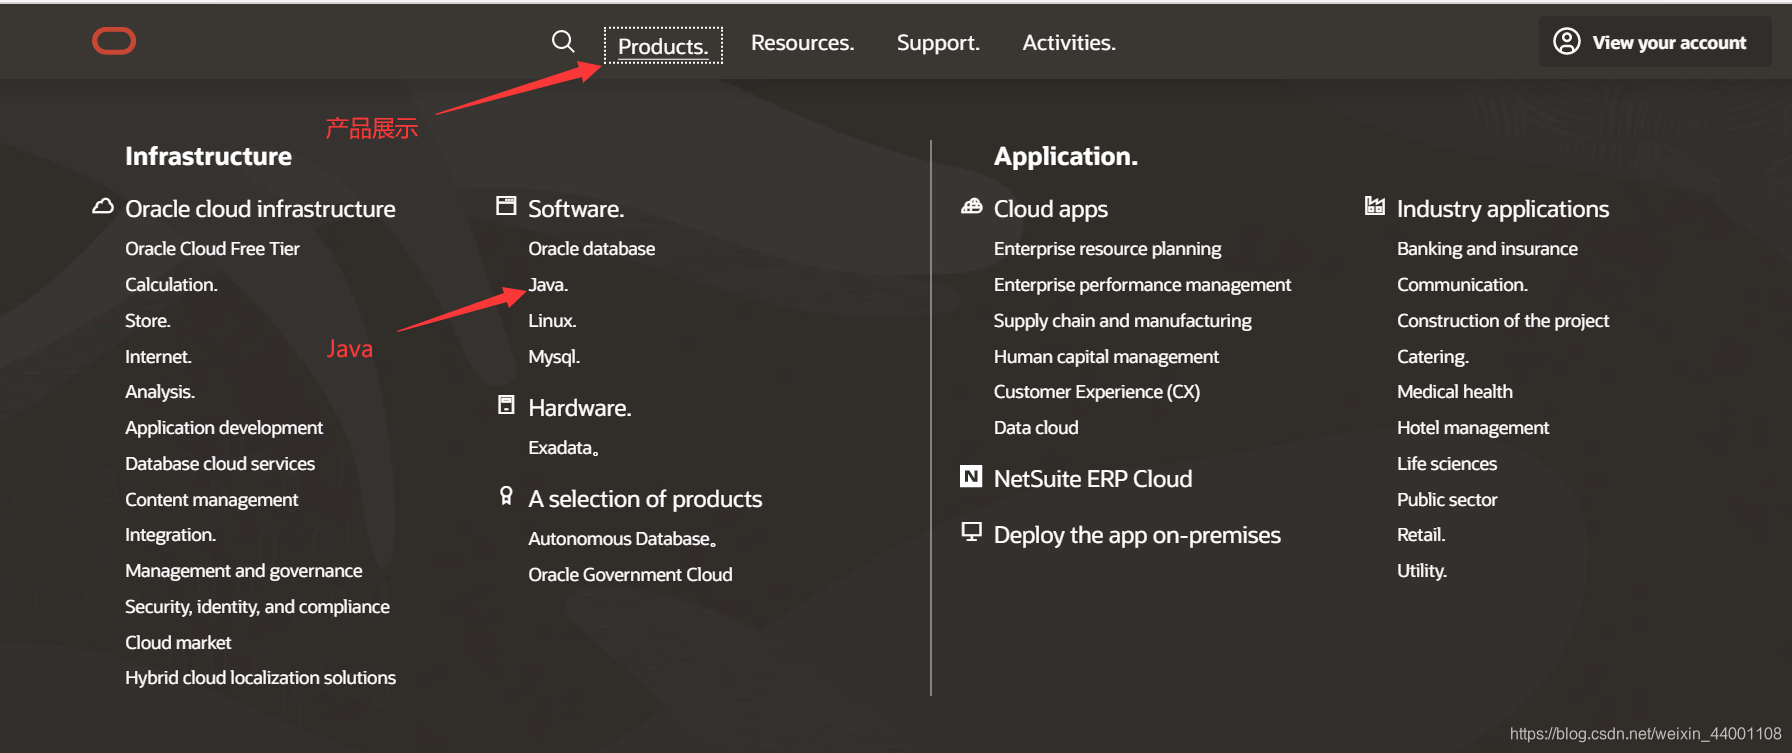Open the Catering link
The height and width of the screenshot is (753, 1792).
[1433, 357]
